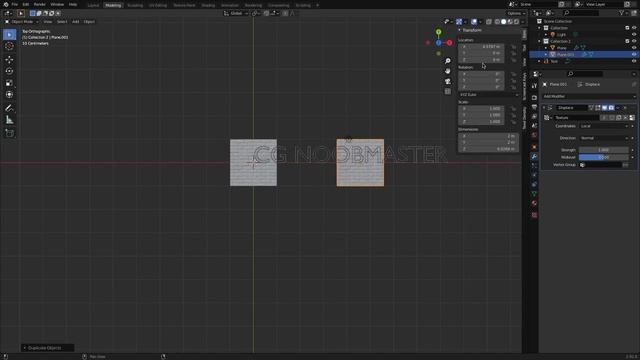Screen dimensions: 640x360
Task: Open the File menu
Action: [x=15, y=4]
